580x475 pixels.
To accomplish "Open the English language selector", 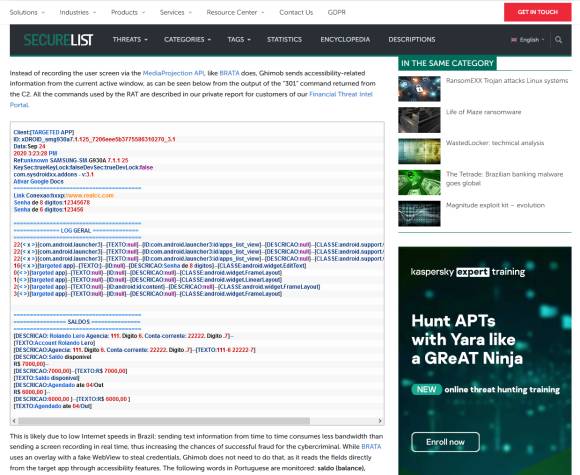I will click(x=528, y=40).
